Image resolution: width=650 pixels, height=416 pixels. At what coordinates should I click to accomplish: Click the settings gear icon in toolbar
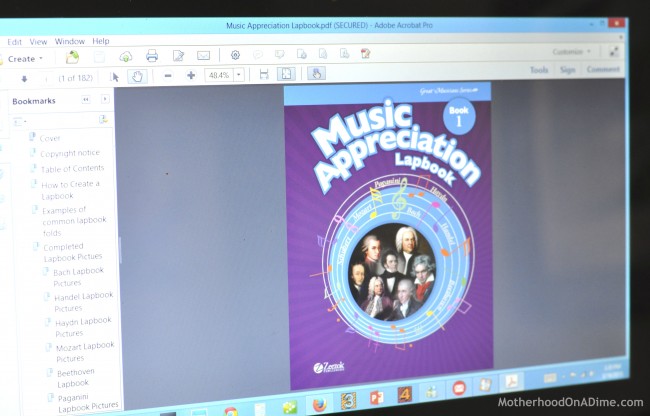[x=235, y=55]
